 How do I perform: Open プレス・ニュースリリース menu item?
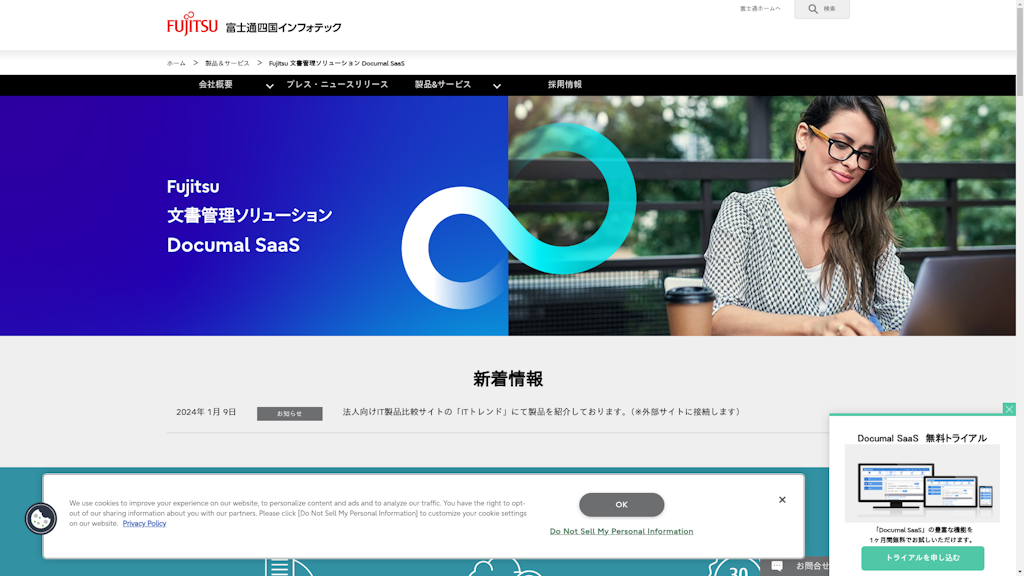(337, 85)
